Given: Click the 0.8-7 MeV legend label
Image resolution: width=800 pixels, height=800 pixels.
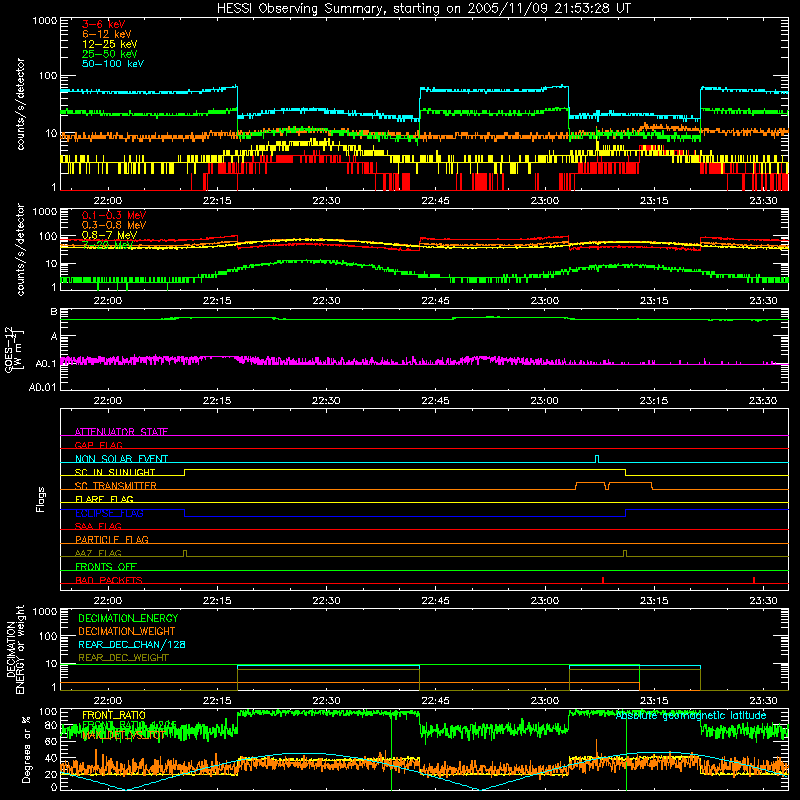Looking at the screenshot, I should pyautogui.click(x=109, y=235).
